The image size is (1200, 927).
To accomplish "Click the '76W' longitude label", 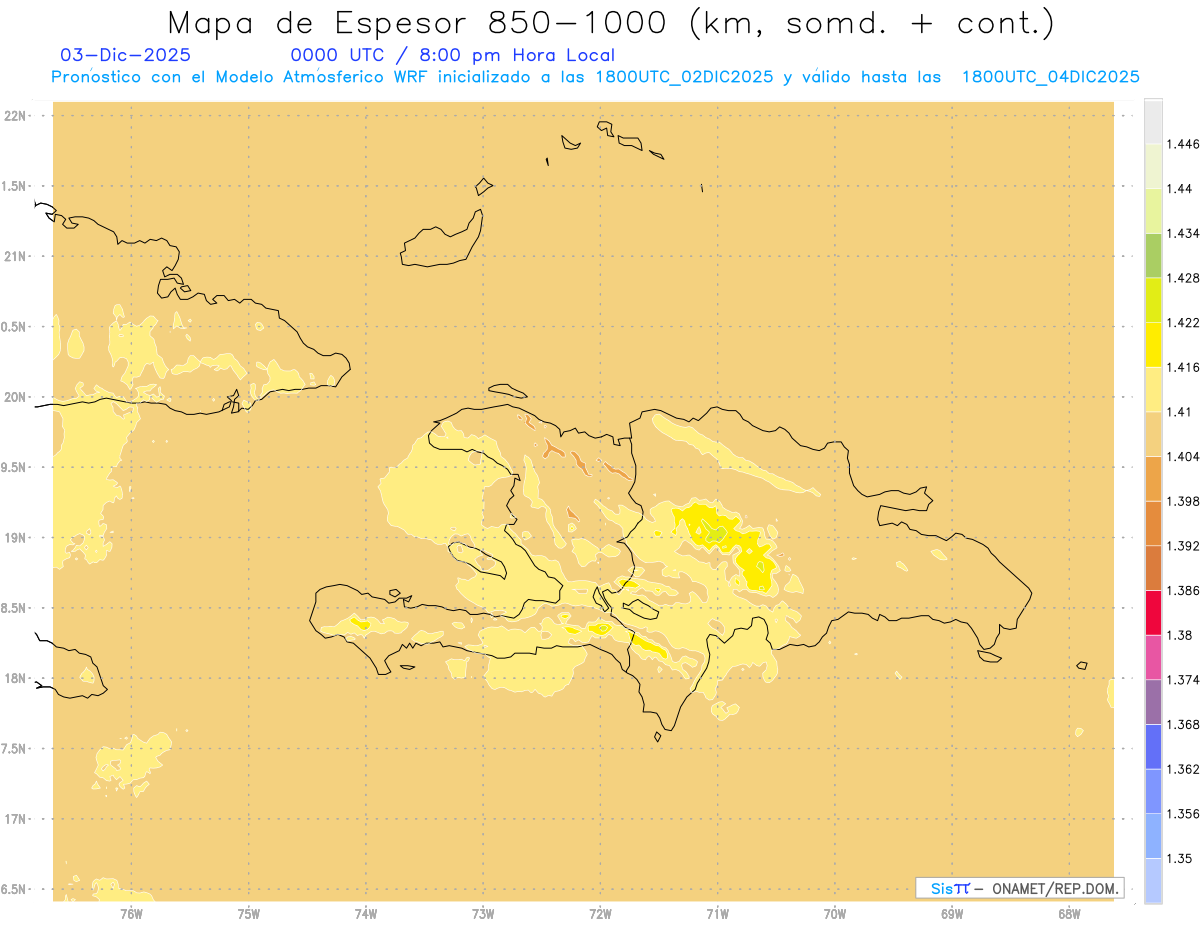I will point(131,914).
